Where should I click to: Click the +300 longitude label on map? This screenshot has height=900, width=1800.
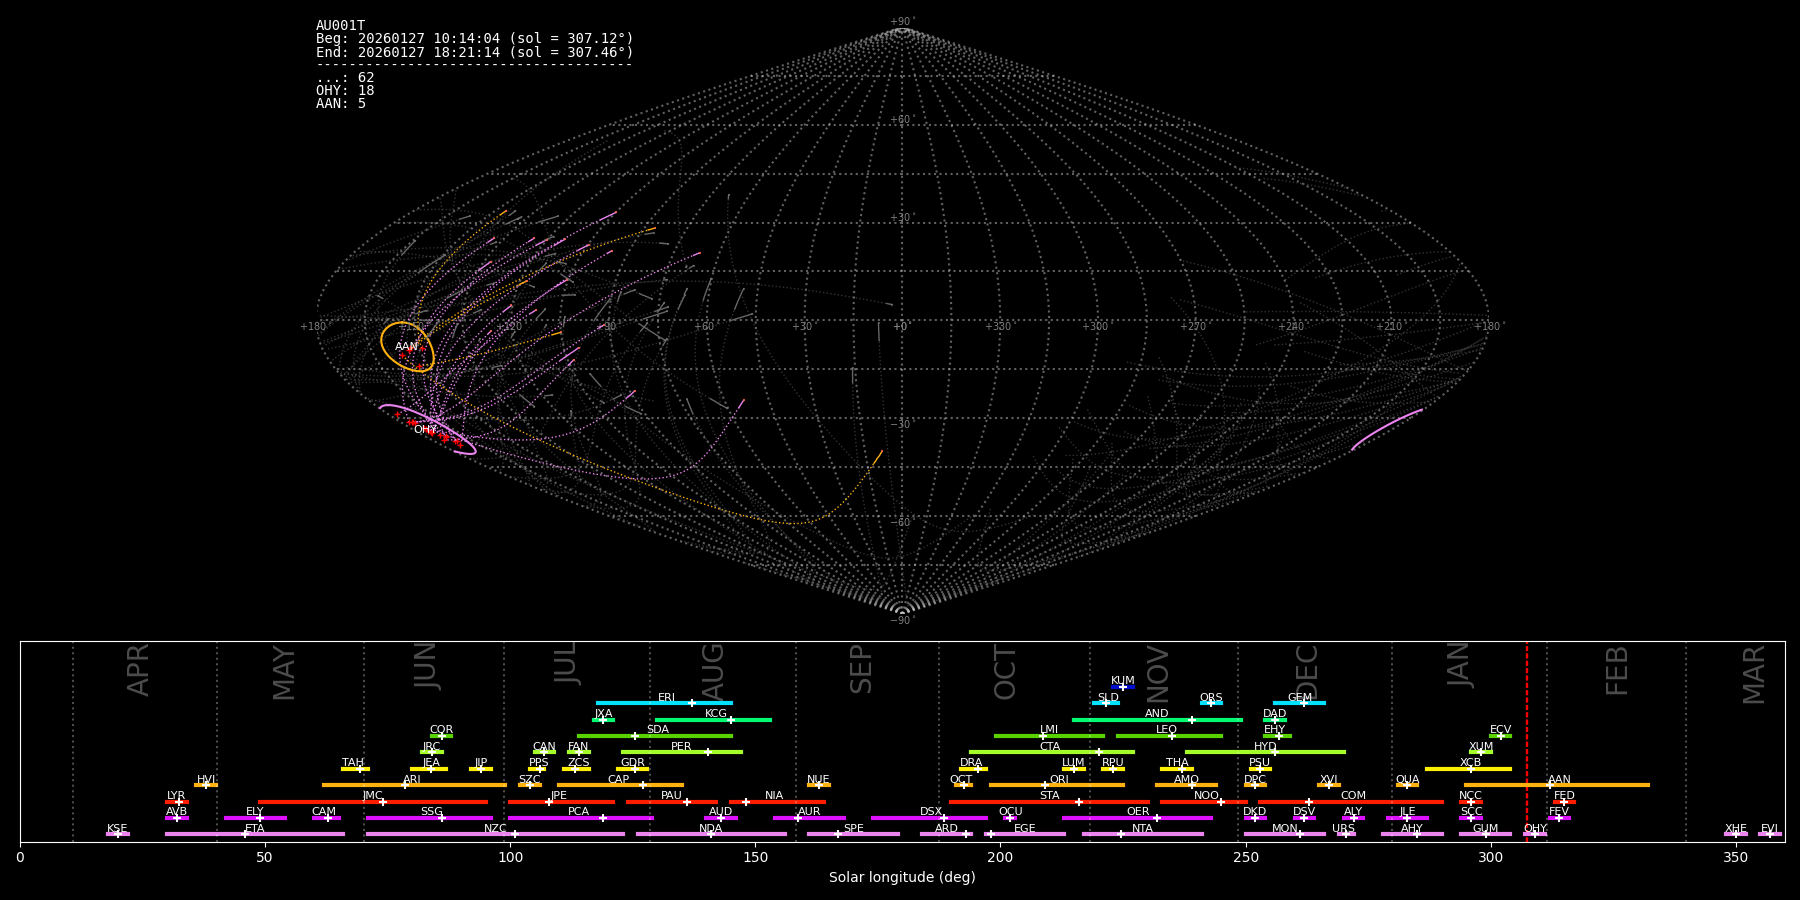[x=1095, y=327]
